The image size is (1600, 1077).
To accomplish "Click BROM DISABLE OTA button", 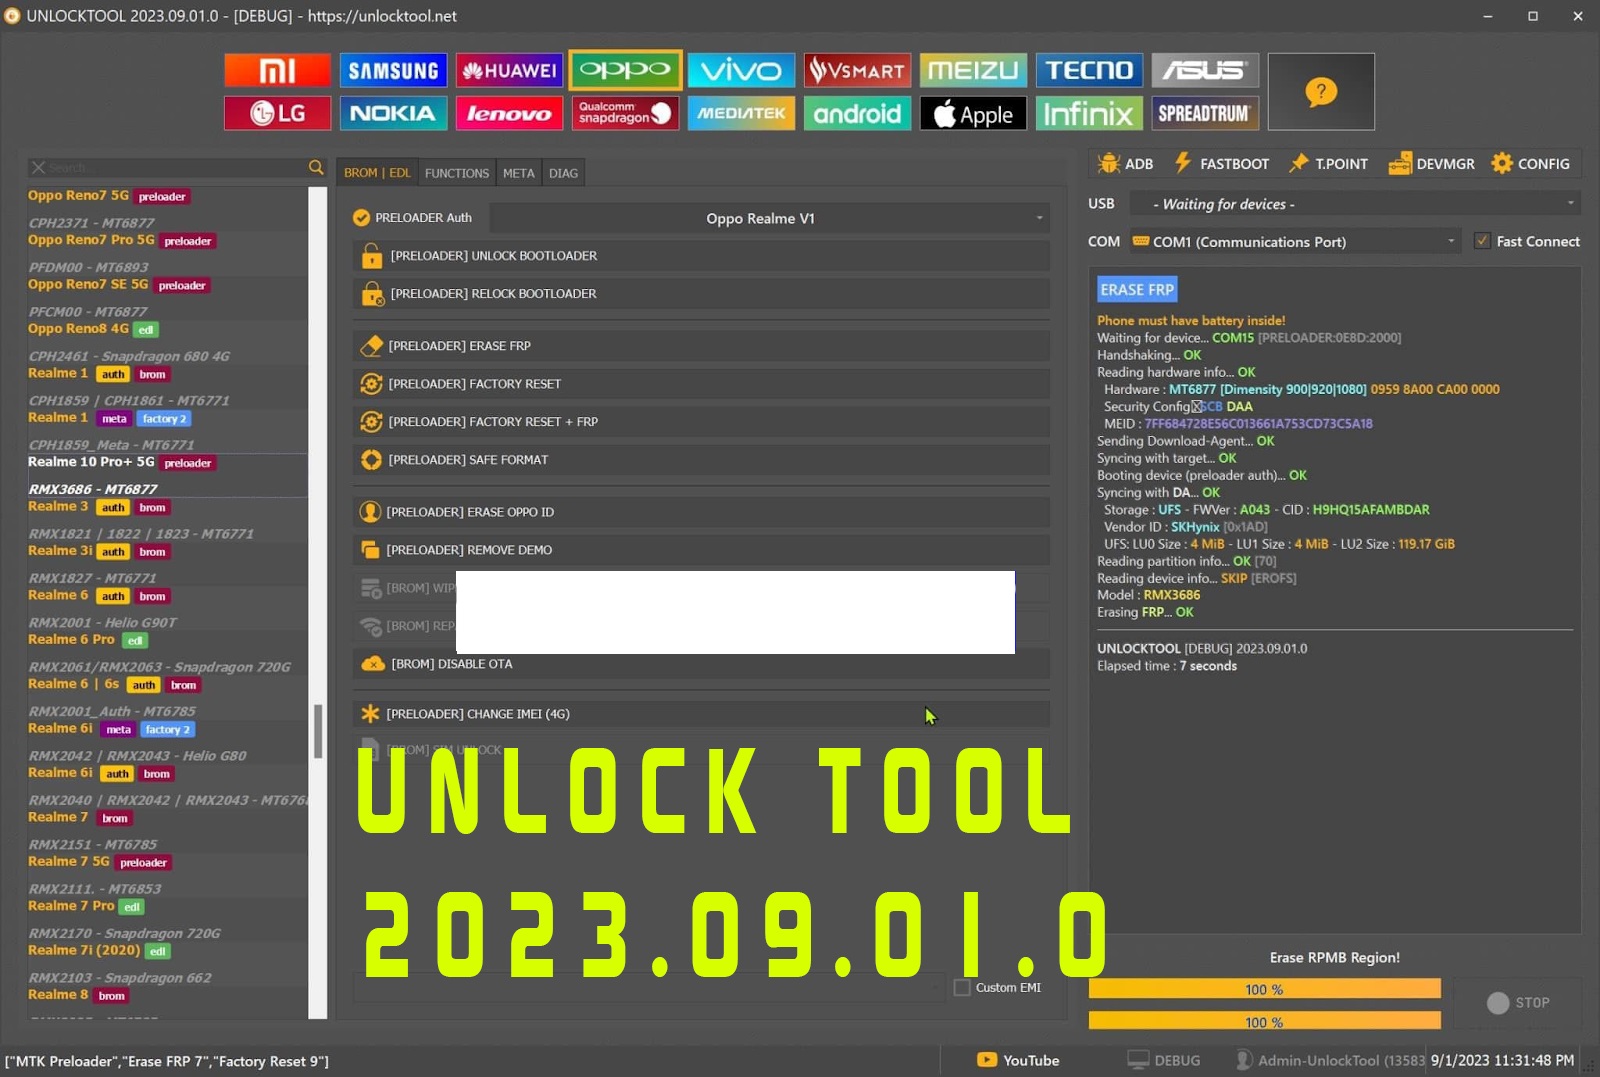I will 701,664.
